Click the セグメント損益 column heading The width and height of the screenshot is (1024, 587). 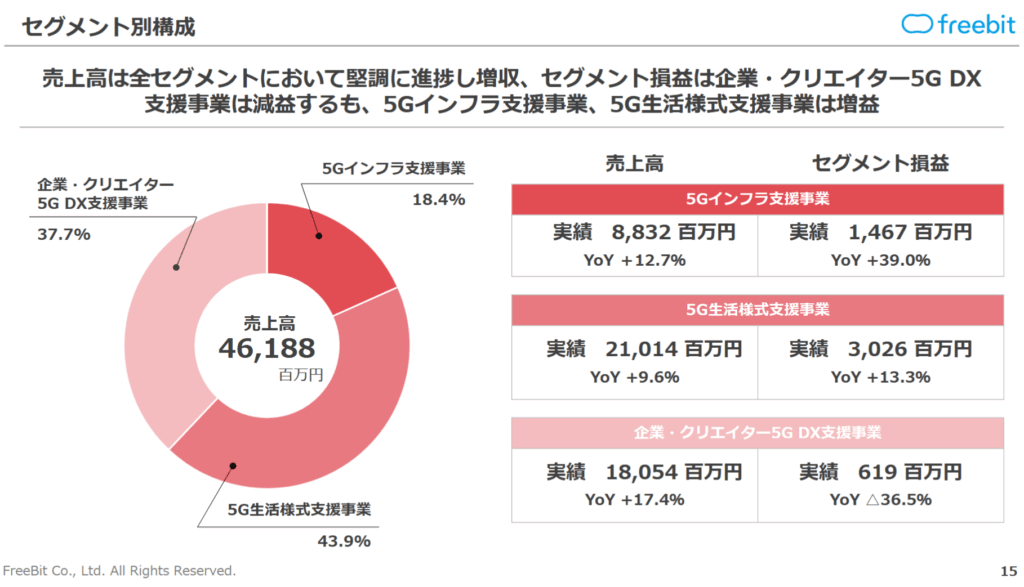coord(880,163)
